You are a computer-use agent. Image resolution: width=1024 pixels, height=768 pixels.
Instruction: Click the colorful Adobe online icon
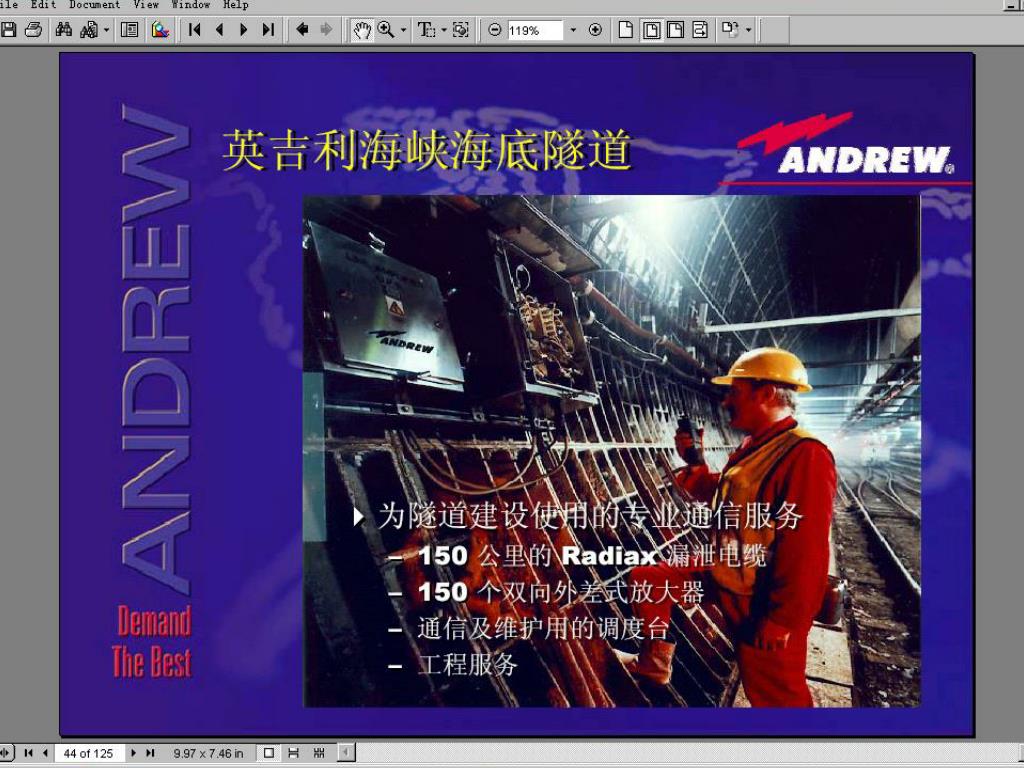[160, 30]
